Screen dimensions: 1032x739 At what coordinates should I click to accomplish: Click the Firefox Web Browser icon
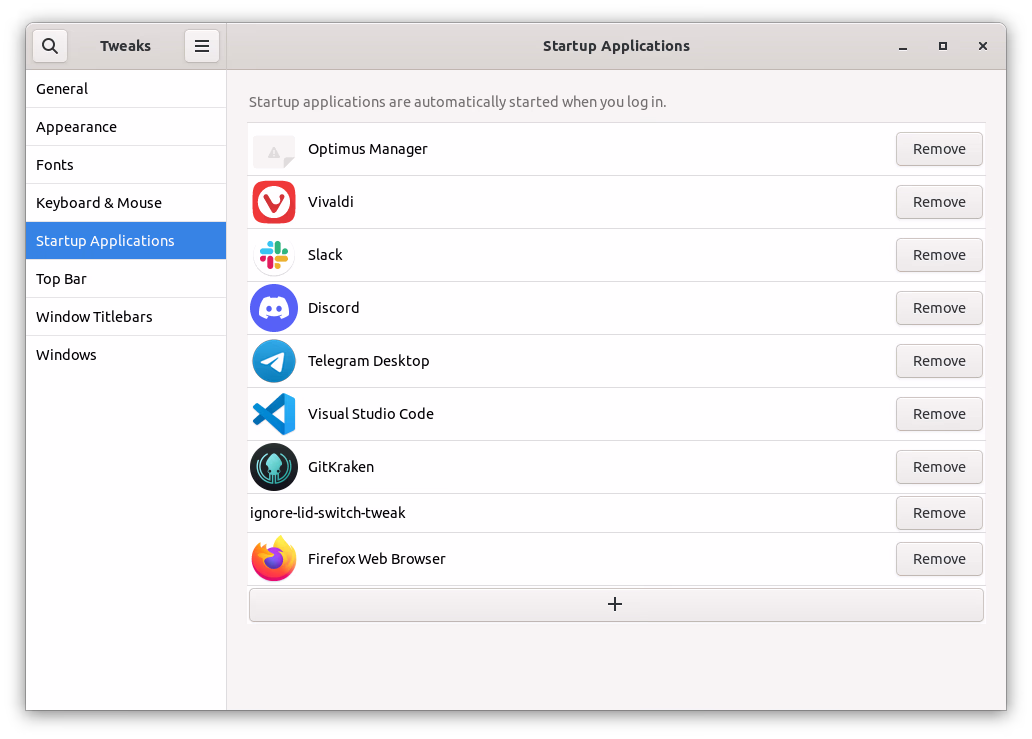point(274,559)
